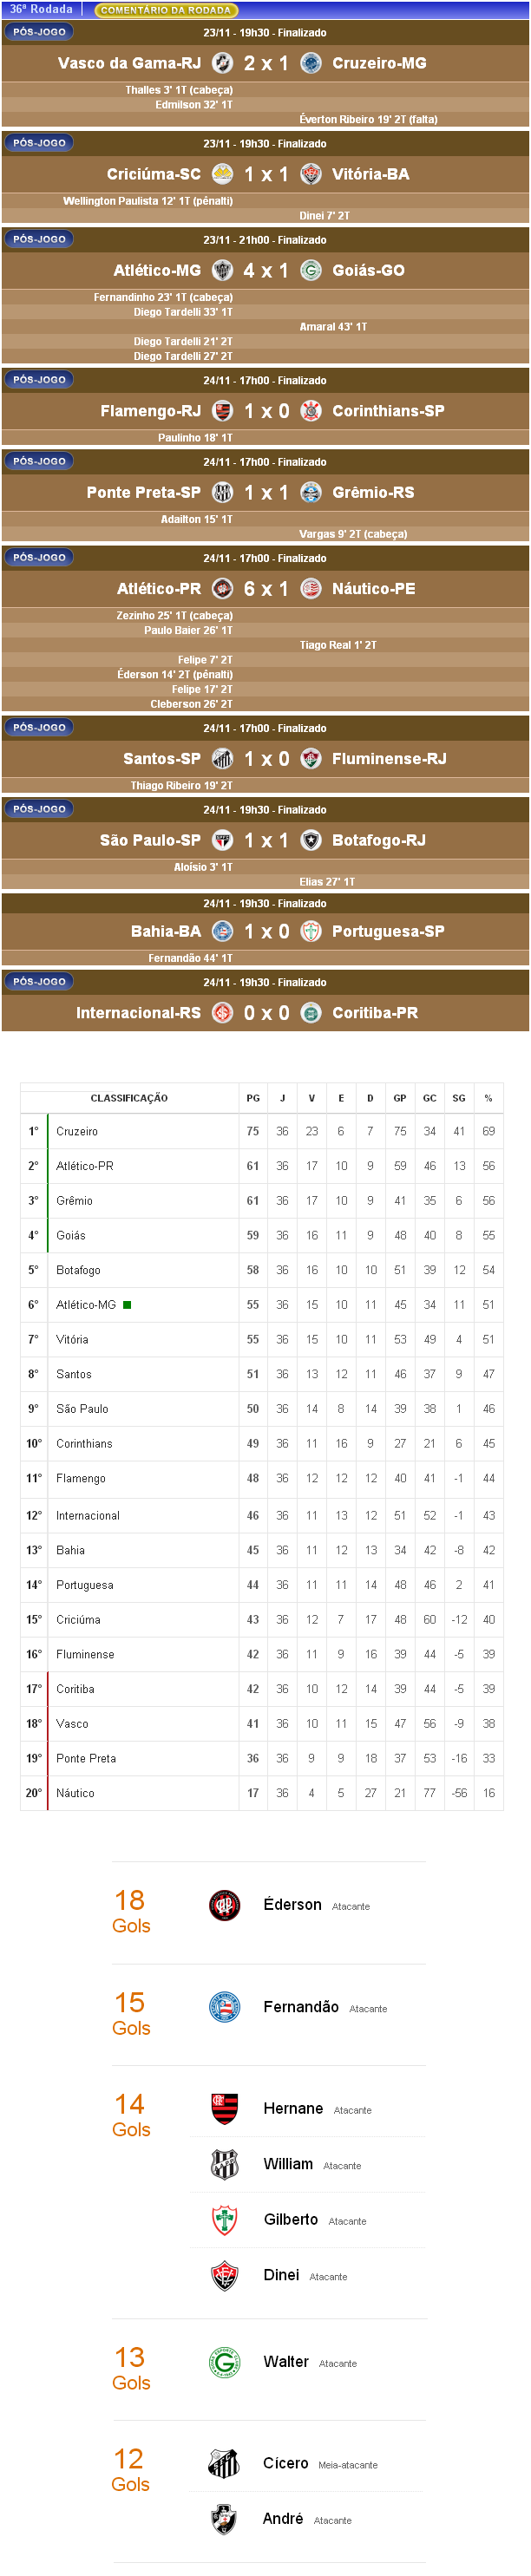Open Pós-Jogo for Flamengo x Corinthians

click(39, 380)
